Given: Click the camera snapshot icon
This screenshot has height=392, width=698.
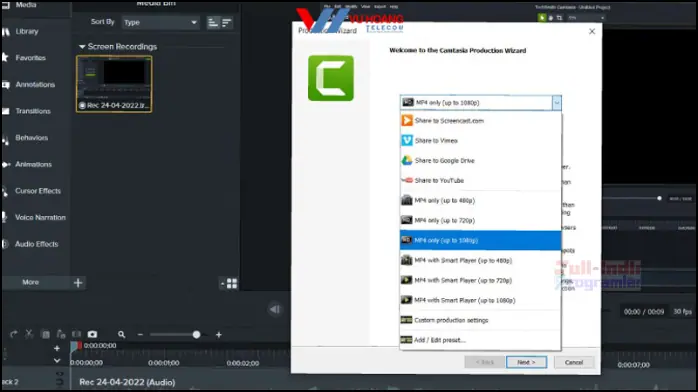Looking at the screenshot, I should [92, 334].
